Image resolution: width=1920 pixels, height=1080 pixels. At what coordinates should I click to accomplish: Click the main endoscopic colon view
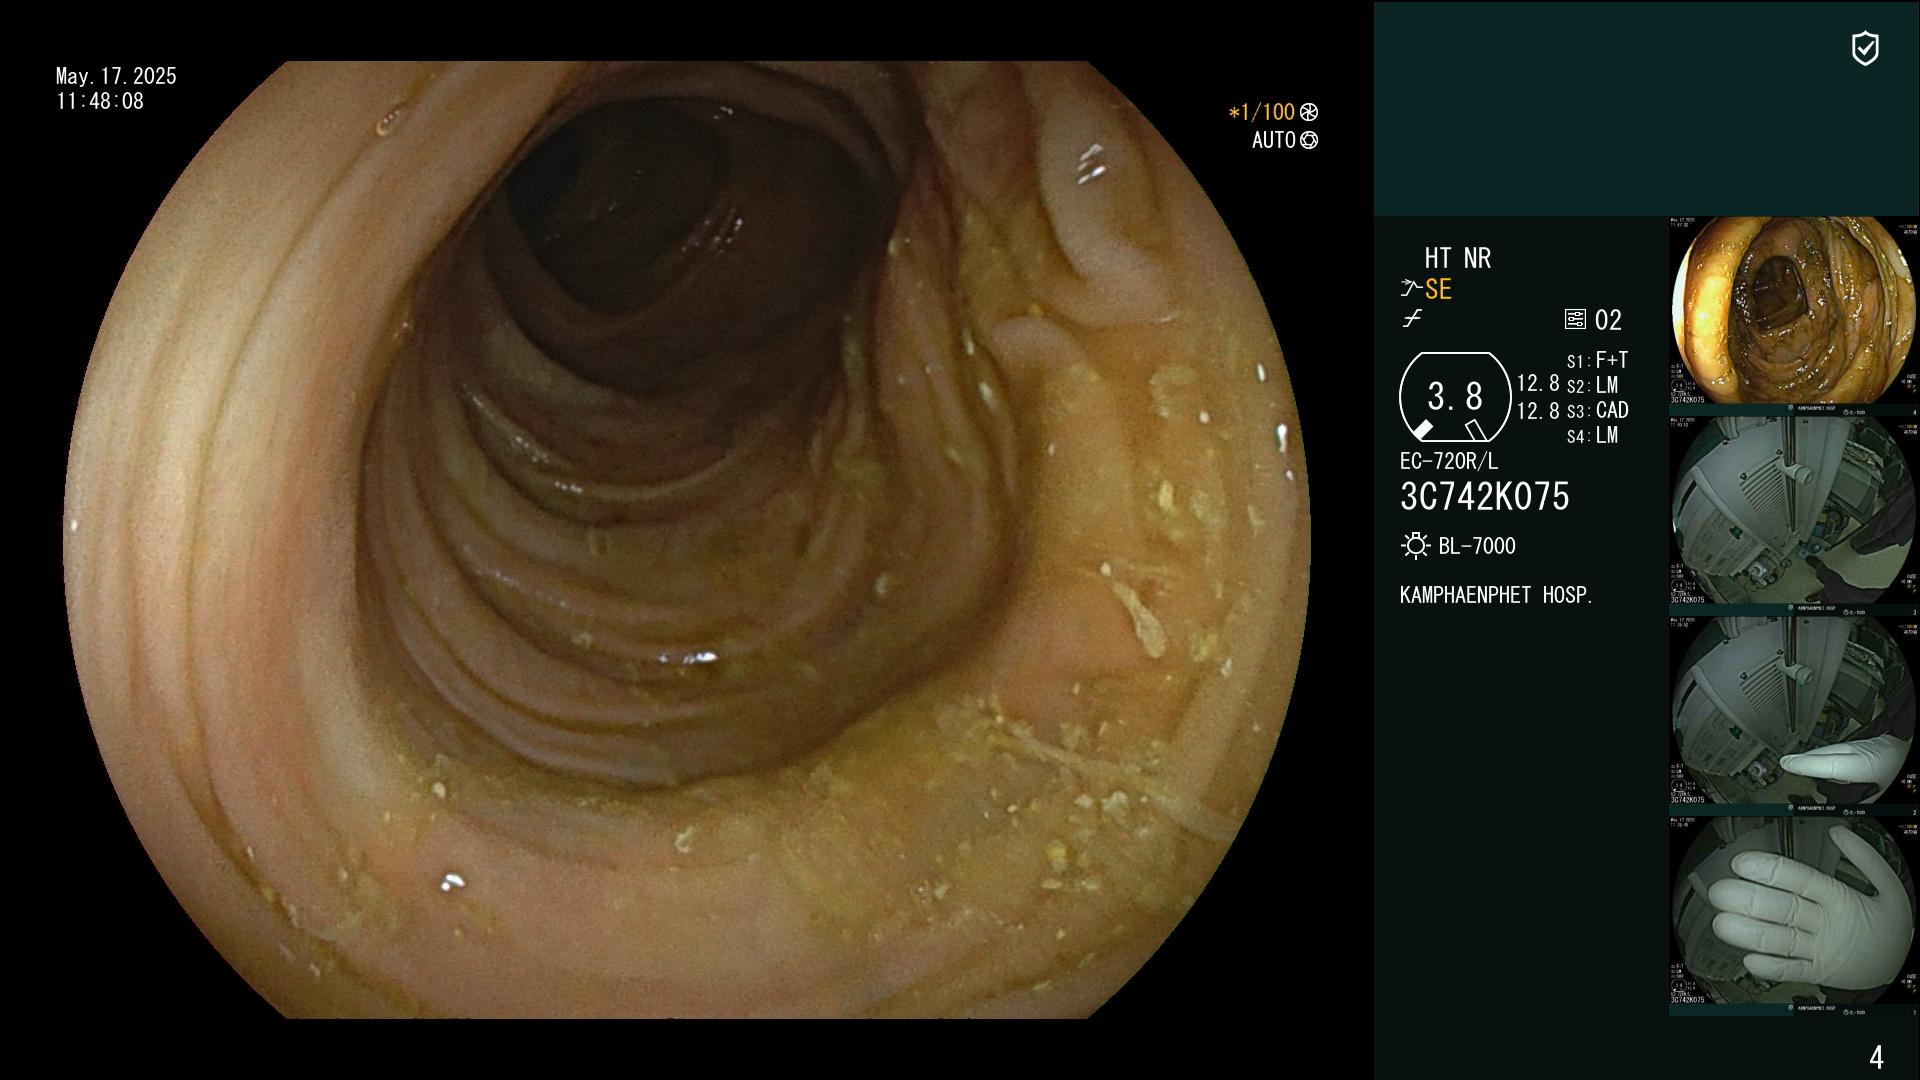[x=687, y=540]
